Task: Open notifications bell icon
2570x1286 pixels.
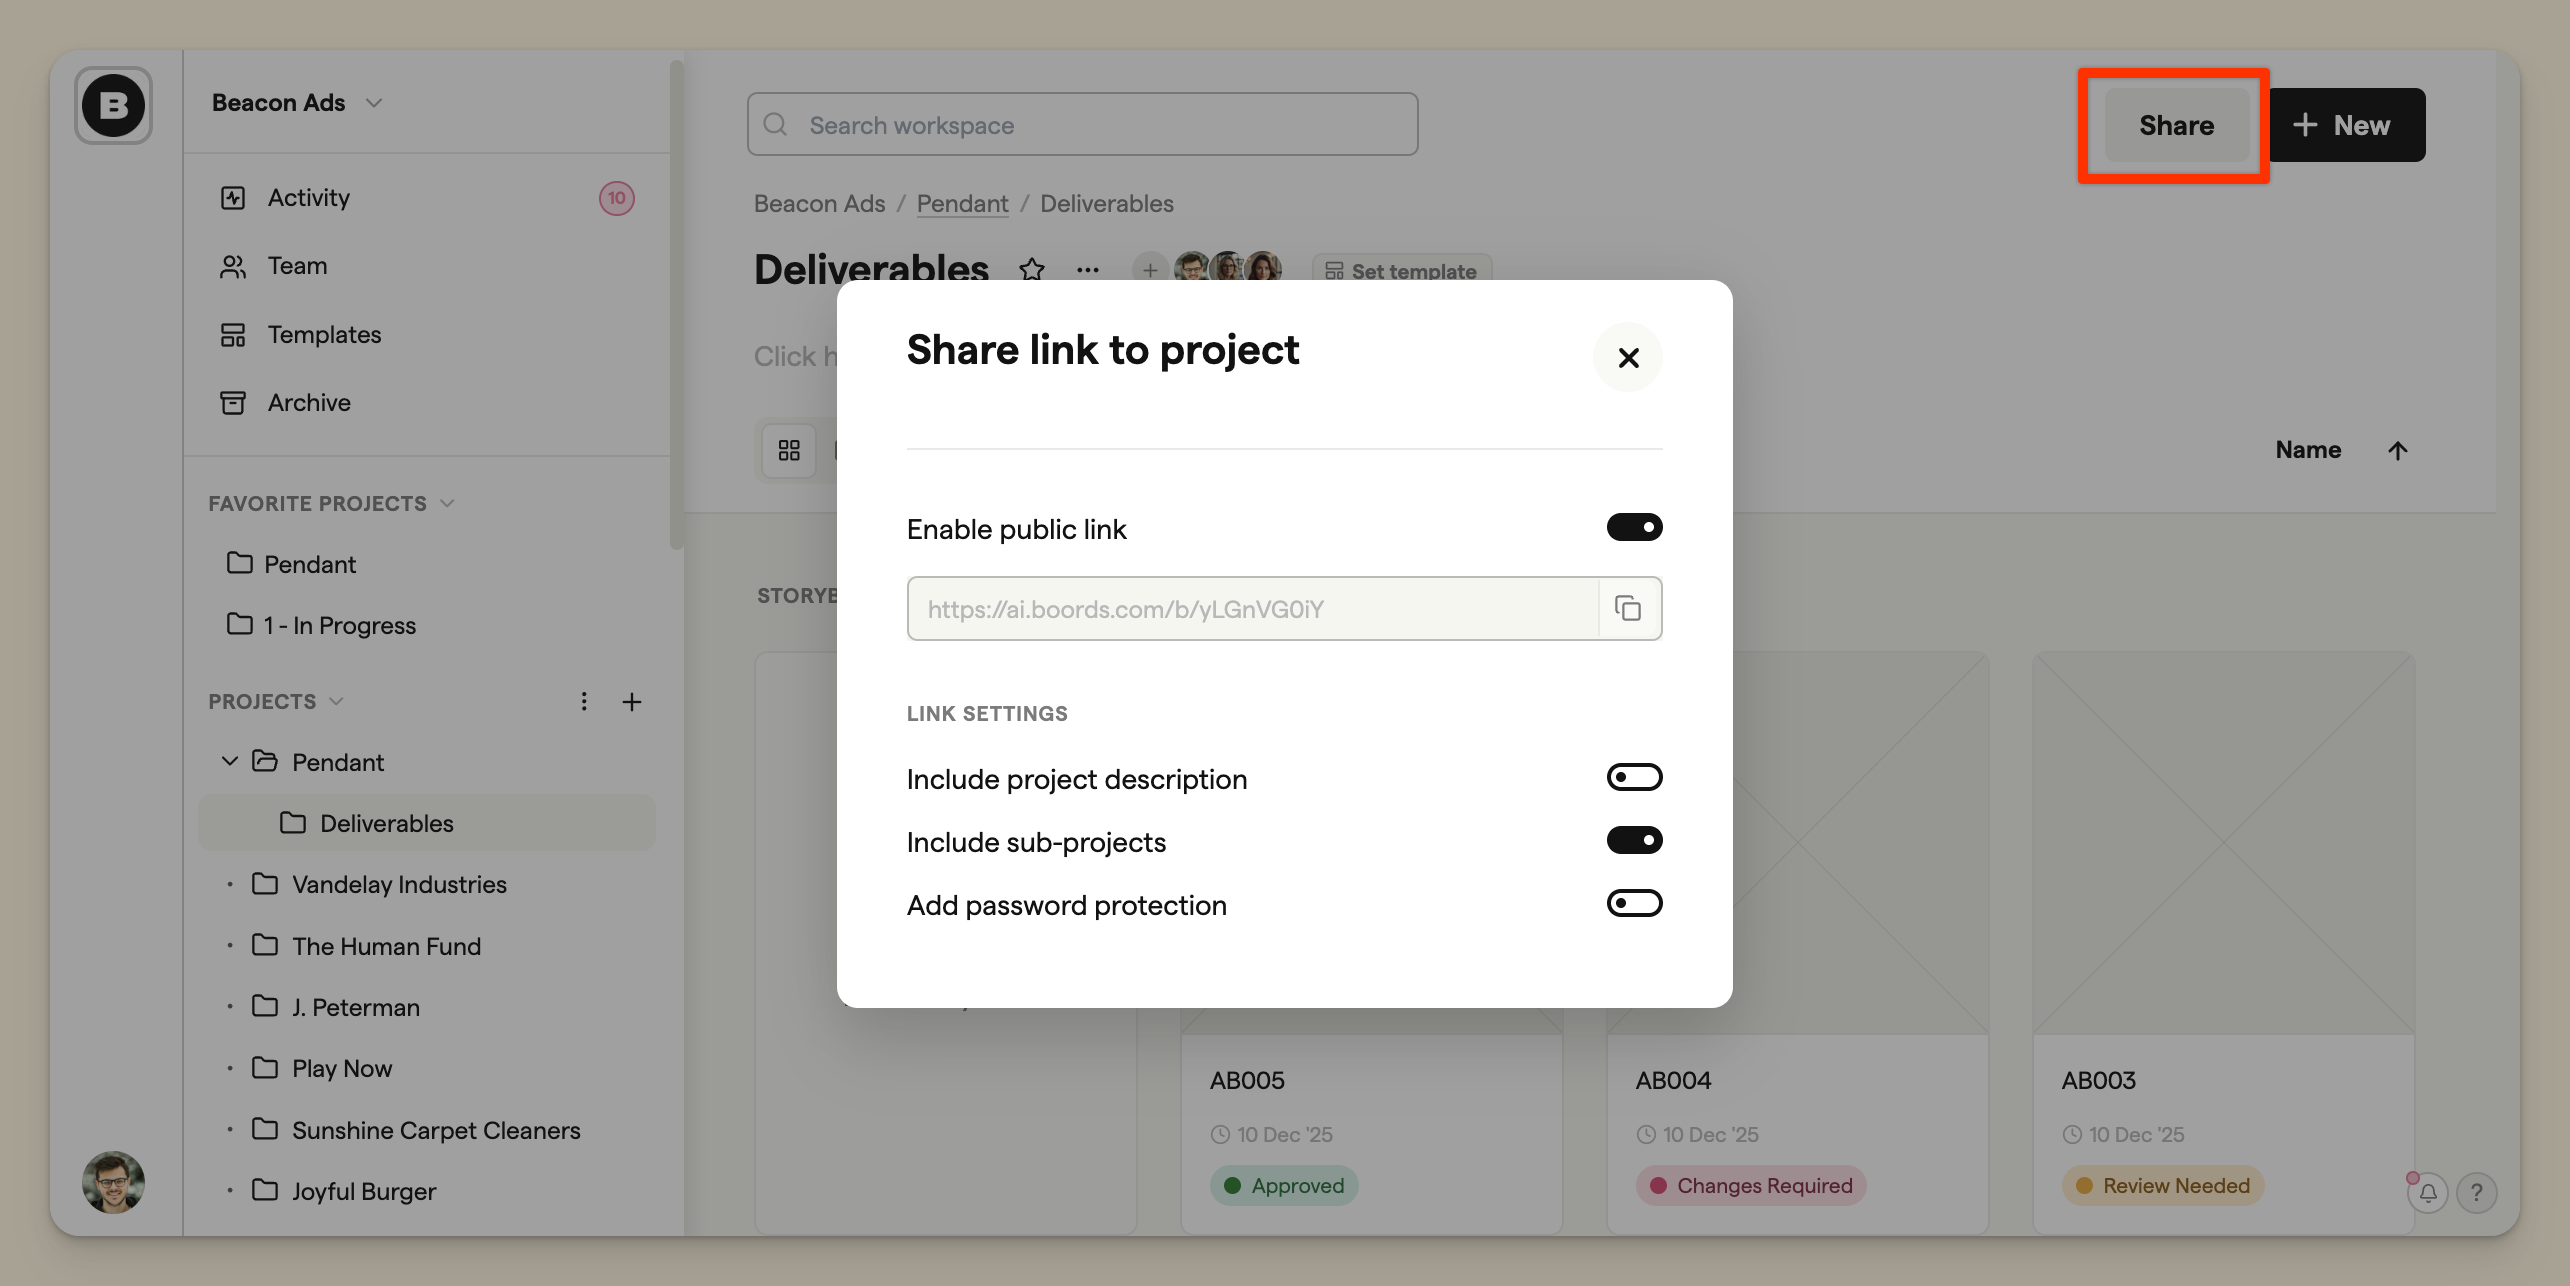Action: 2427,1192
